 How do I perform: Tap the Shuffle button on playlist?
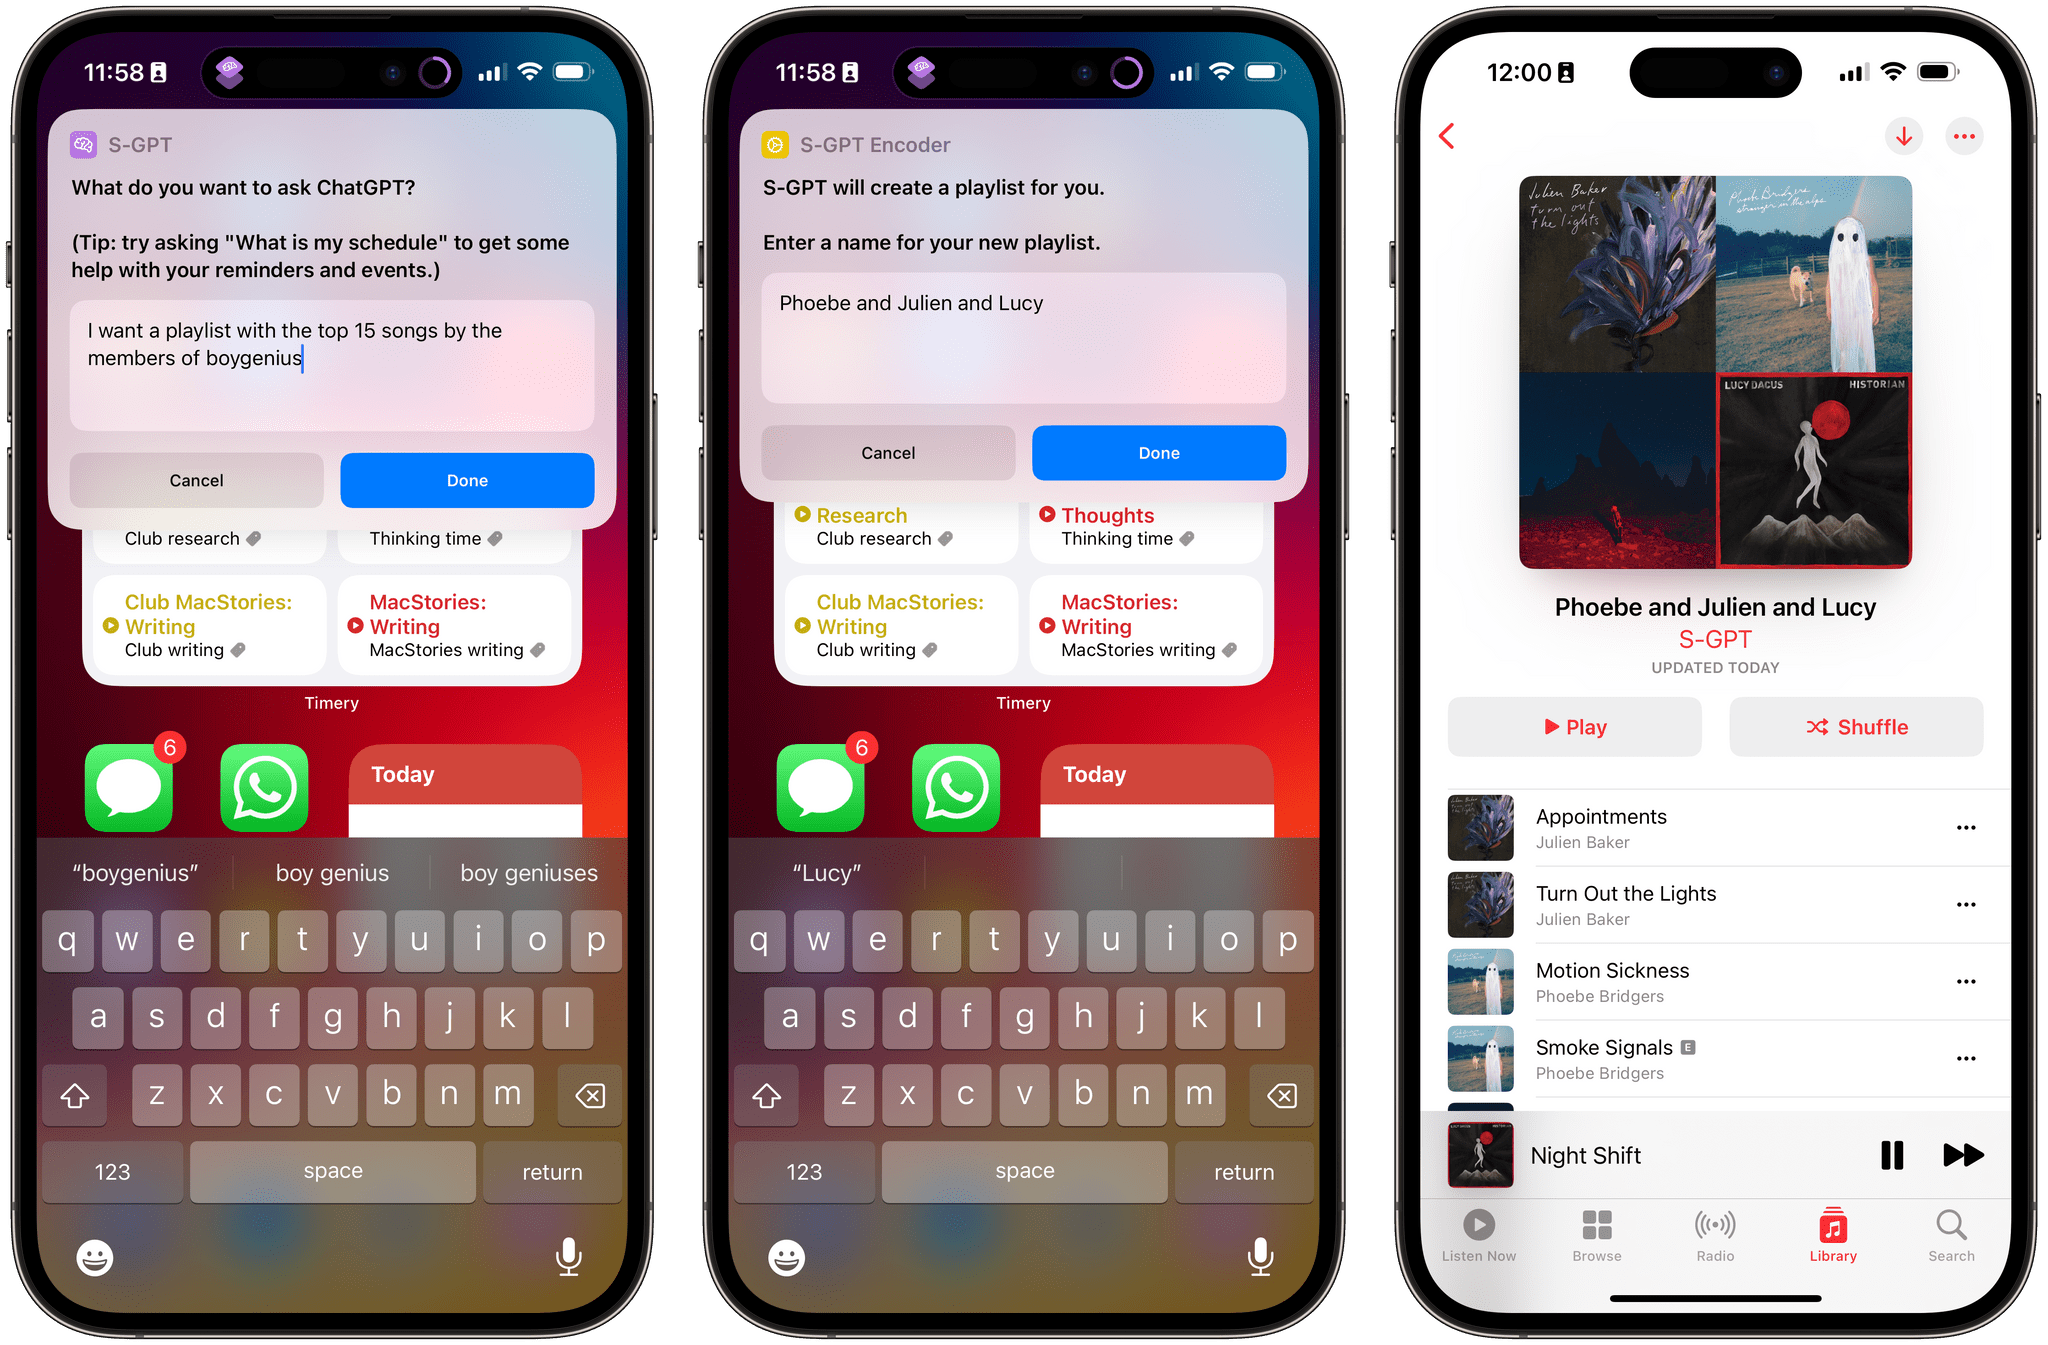(1850, 727)
